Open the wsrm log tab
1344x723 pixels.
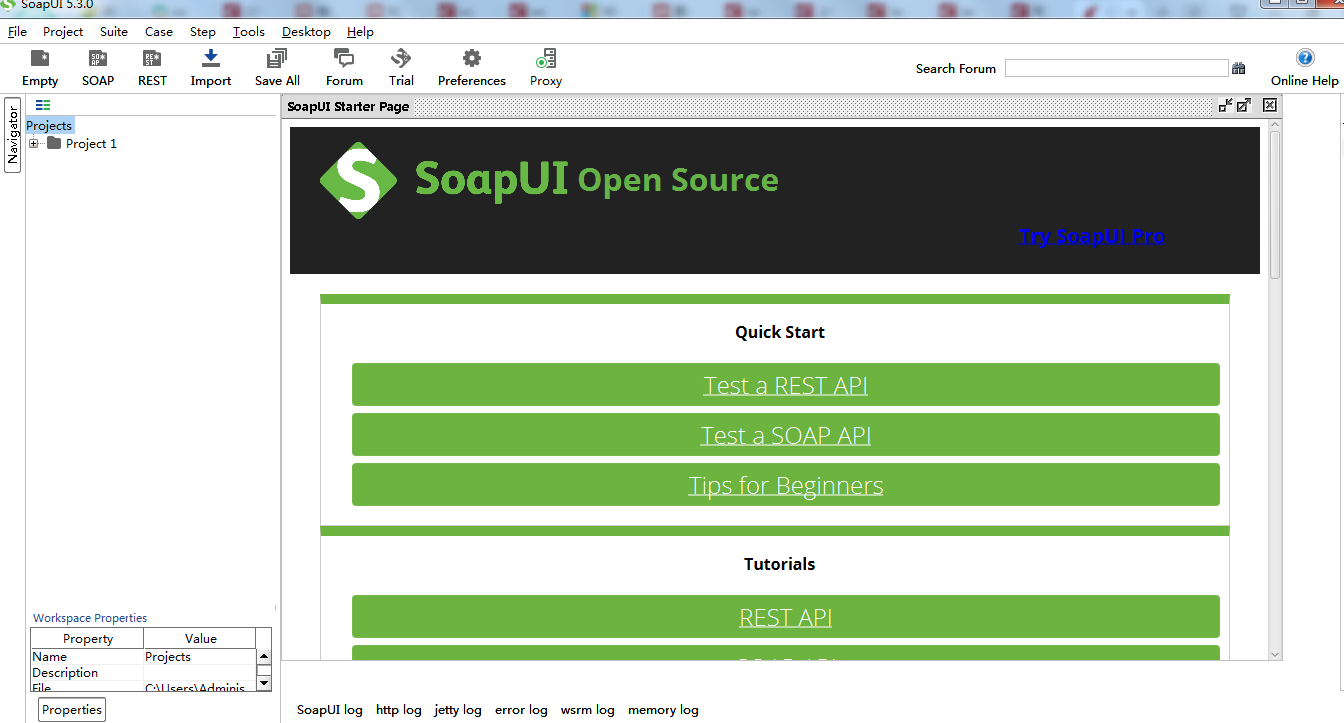coord(588,710)
